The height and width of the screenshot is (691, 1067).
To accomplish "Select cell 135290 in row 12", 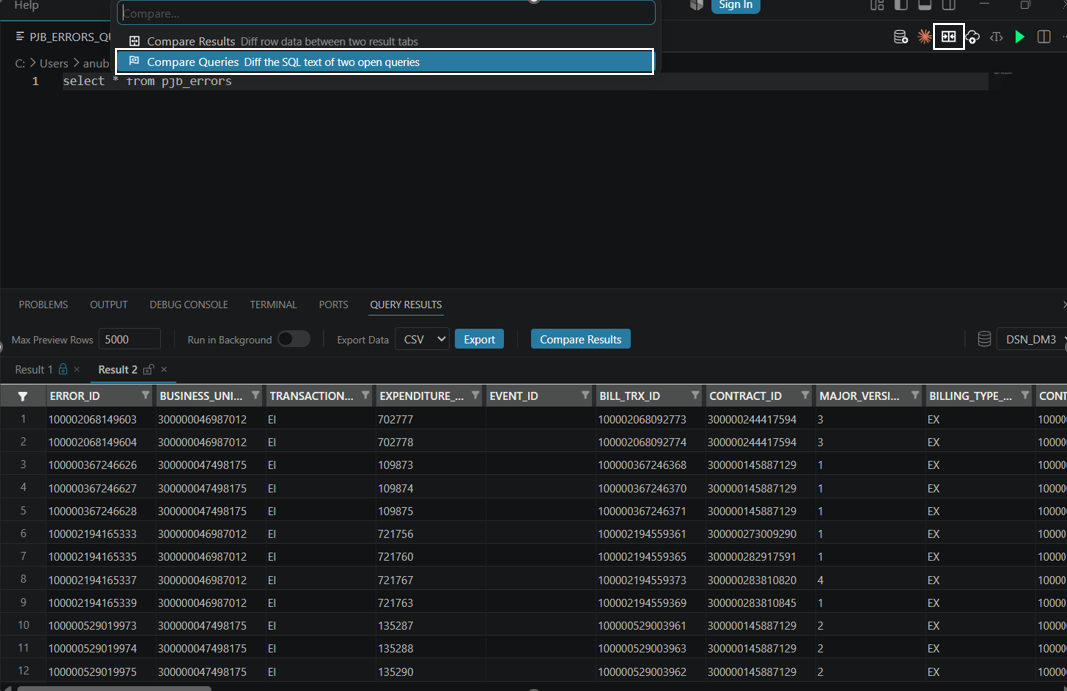I will point(395,672).
